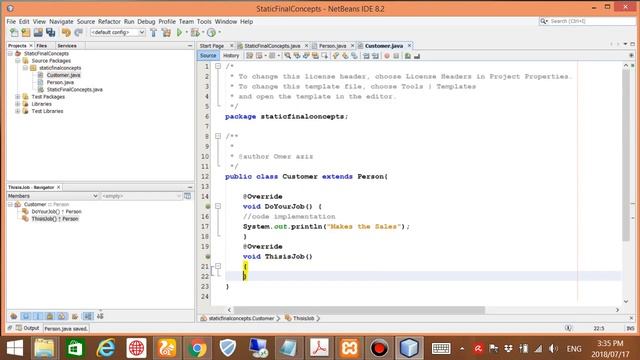Toggle Sort by Name in the Navigator filters
The height and width of the screenshot is (360, 640).
click(88, 316)
